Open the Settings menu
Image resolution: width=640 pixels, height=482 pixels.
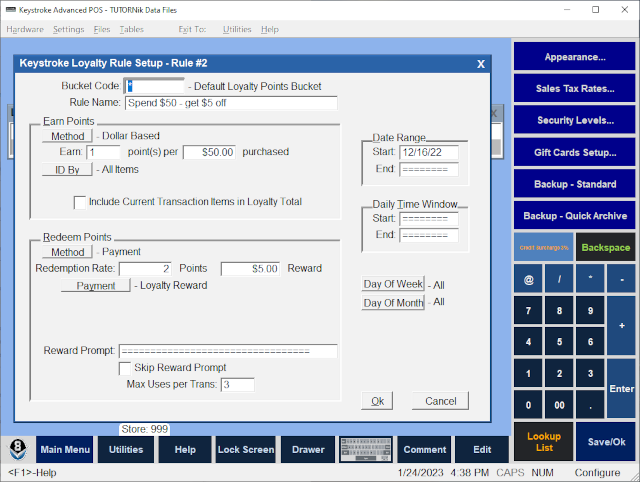click(x=68, y=30)
